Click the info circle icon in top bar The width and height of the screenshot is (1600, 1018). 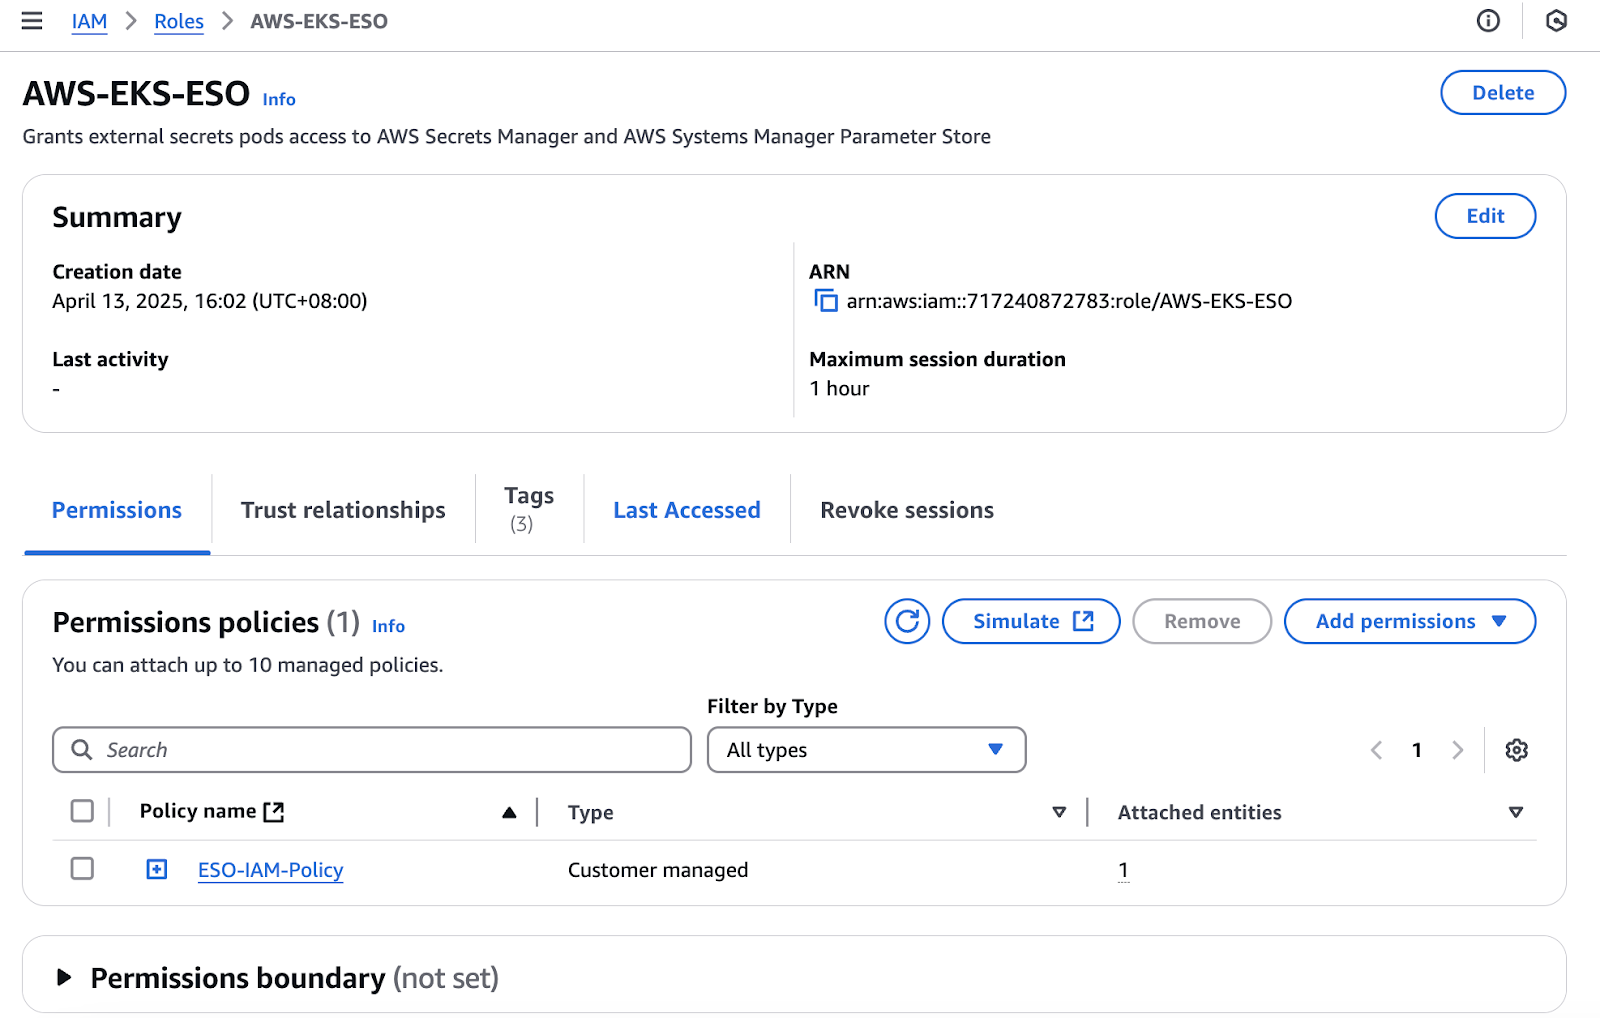pos(1488,21)
